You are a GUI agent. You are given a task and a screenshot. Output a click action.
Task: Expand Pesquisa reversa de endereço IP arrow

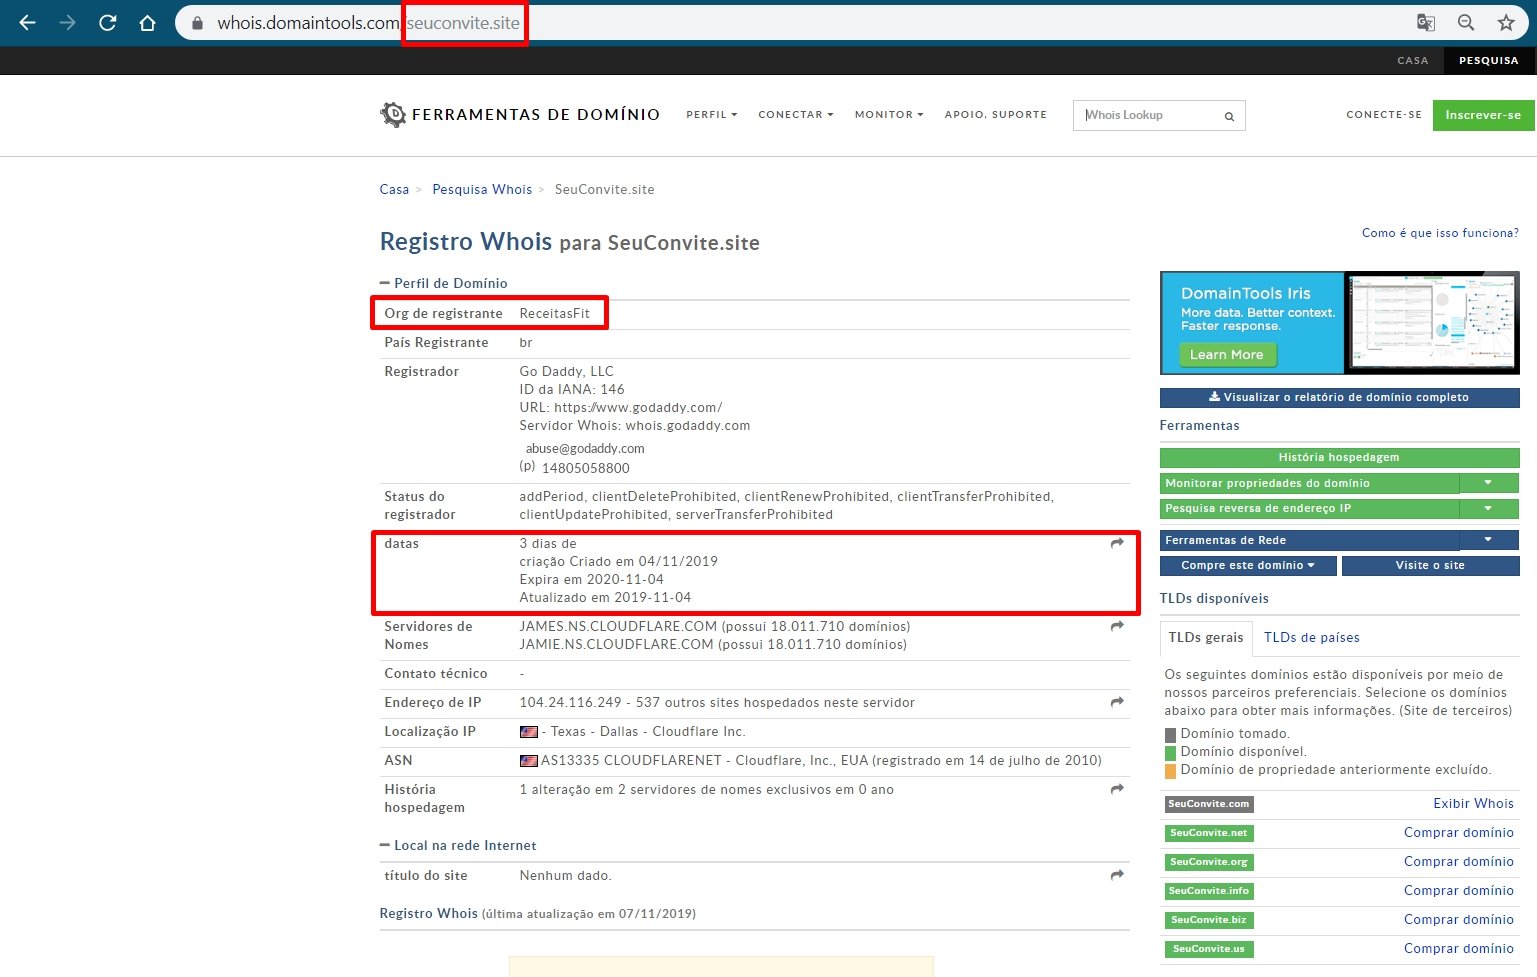pos(1488,509)
